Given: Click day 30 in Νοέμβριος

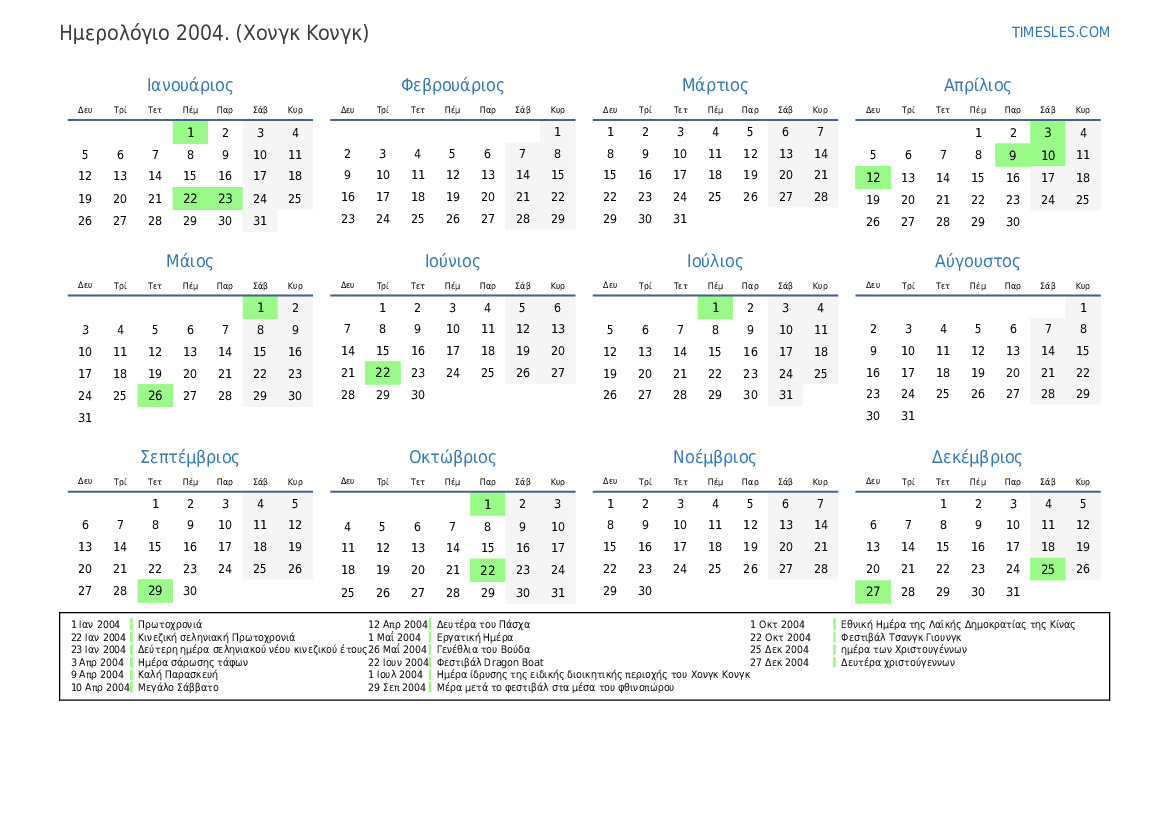Looking at the screenshot, I should pyautogui.click(x=645, y=591).
